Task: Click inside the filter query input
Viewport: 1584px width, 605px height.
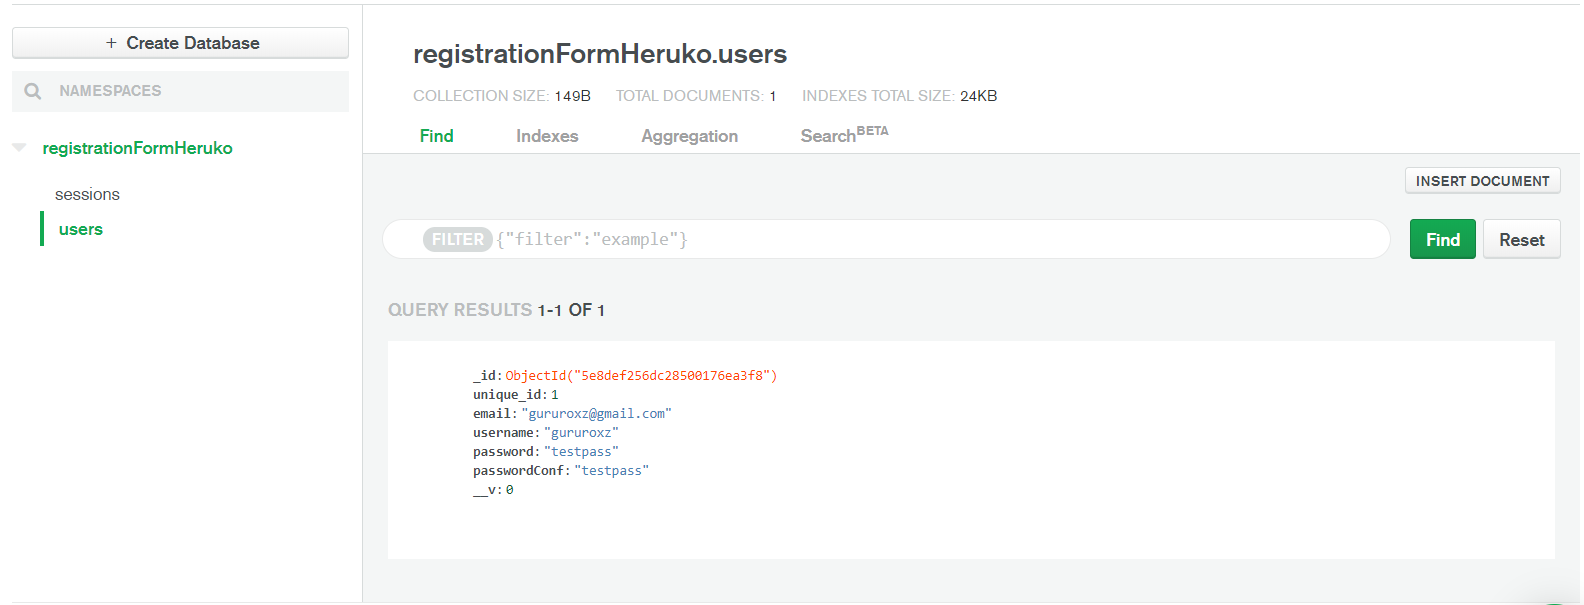Action: point(900,240)
